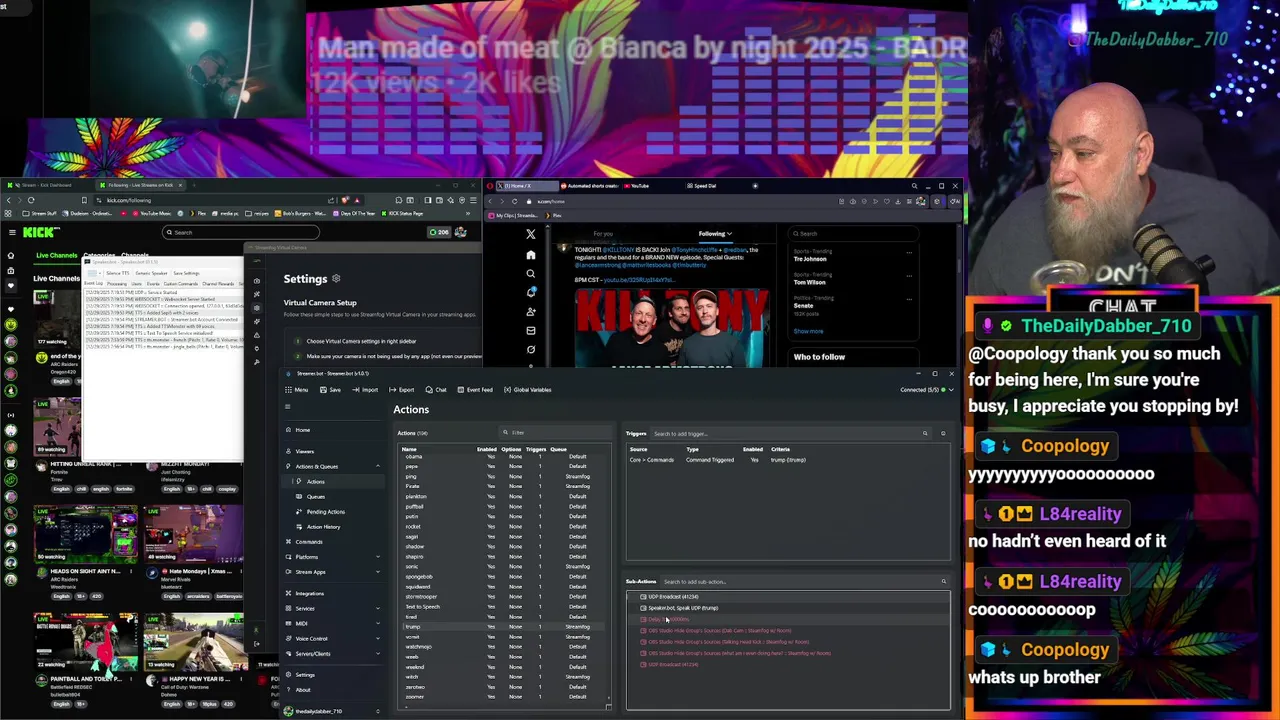Click Save Settings in Speaker.bot window
This screenshot has height=720, width=1280.
pos(186,273)
